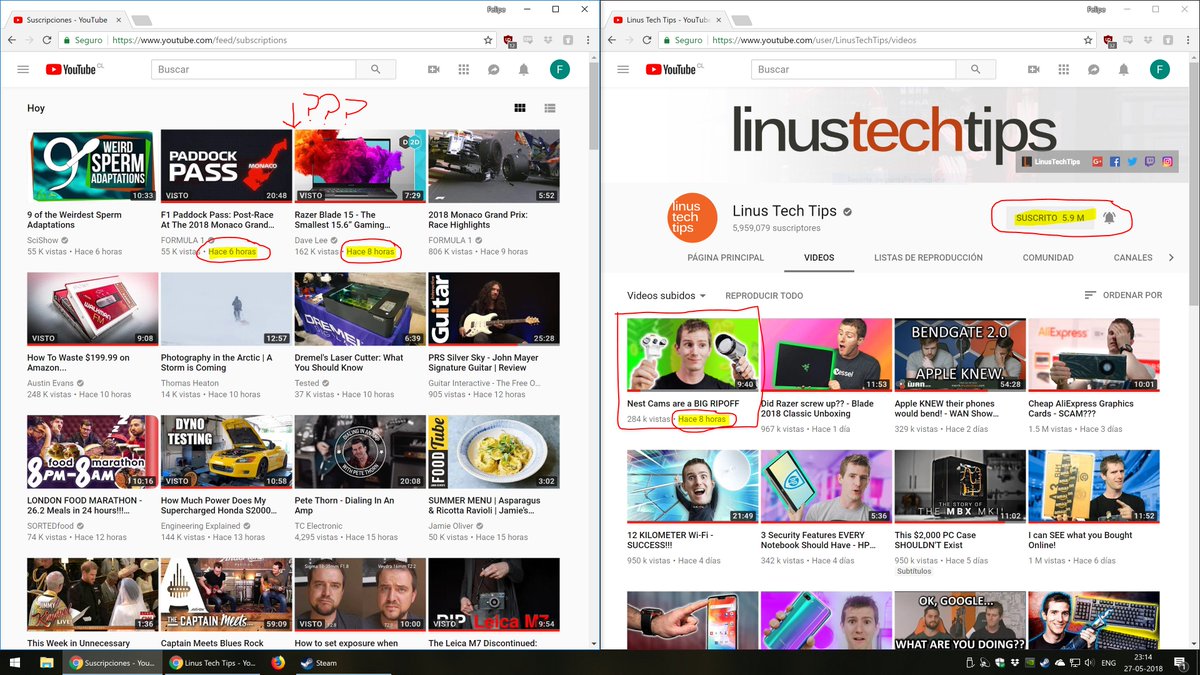Click search field in Subscriptions window

click(x=254, y=69)
